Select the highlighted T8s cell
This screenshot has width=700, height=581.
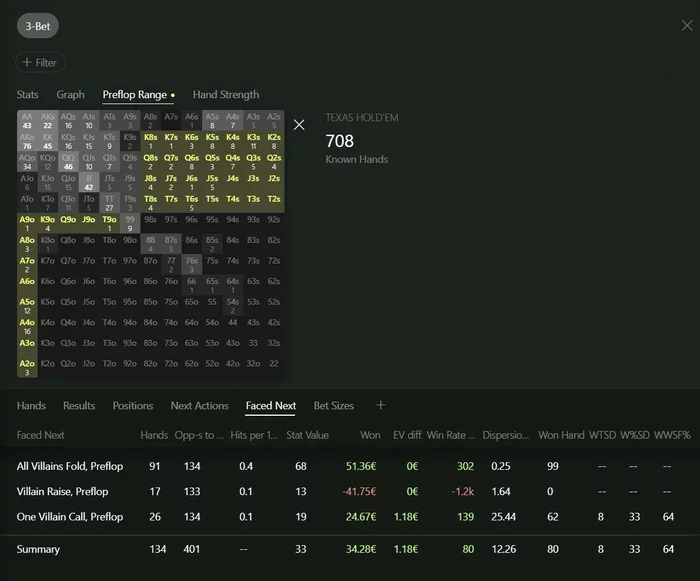(150, 203)
